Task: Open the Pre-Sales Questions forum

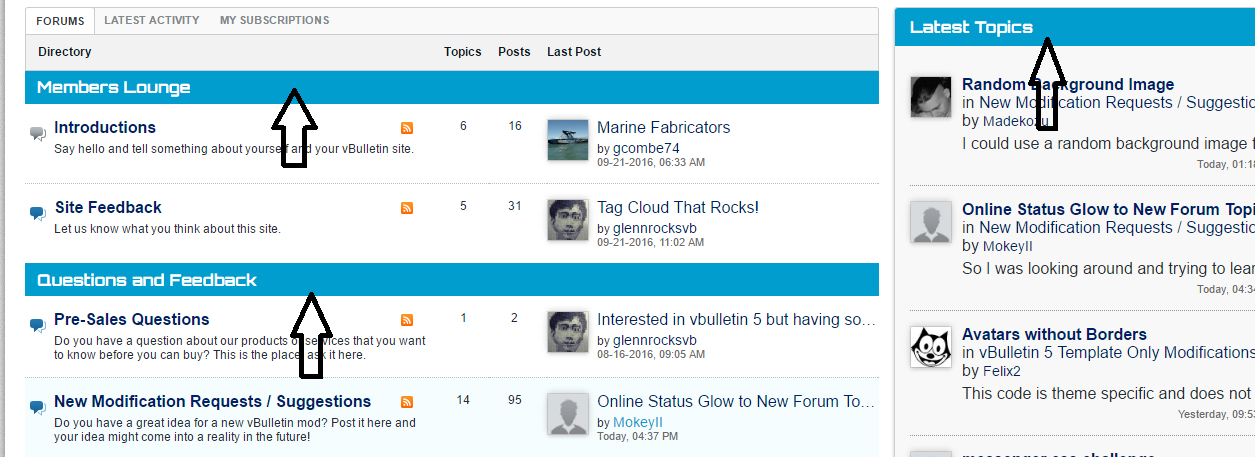Action: [132, 319]
